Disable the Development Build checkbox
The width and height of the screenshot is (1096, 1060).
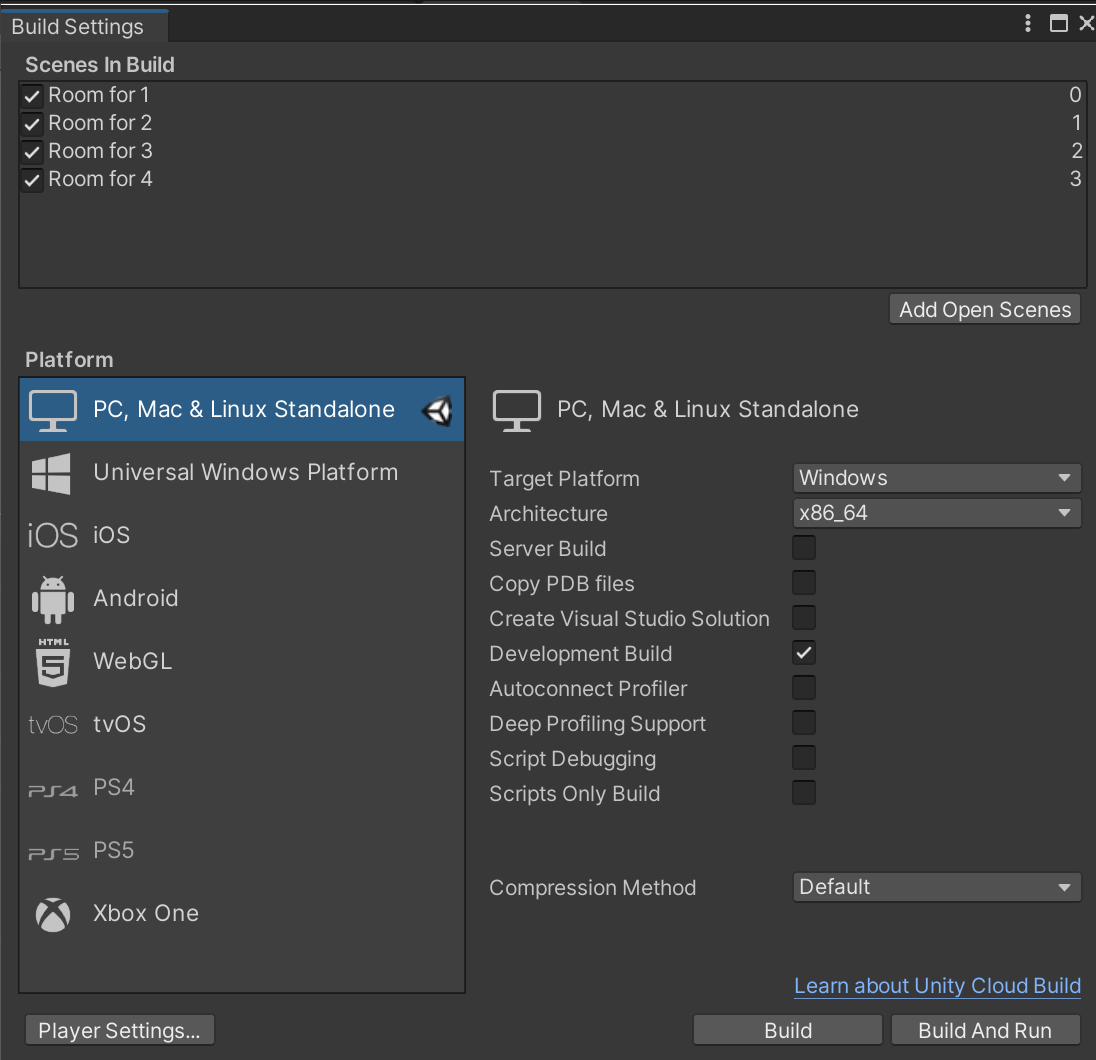[x=804, y=652]
